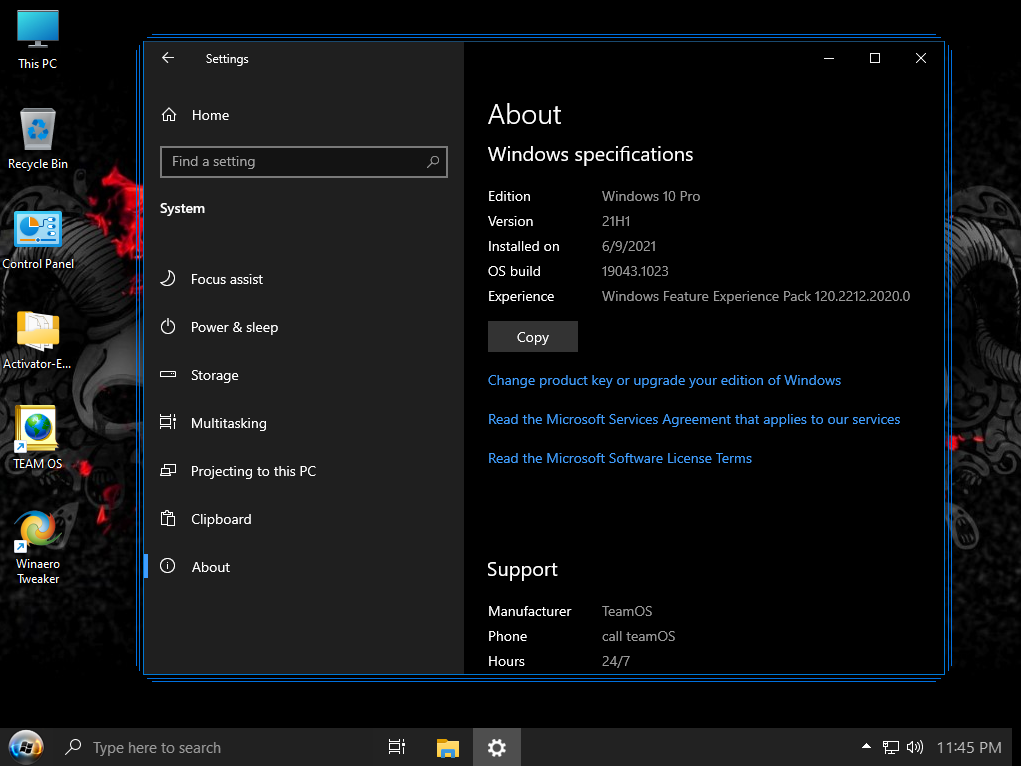Minimize the Settings window
The height and width of the screenshot is (766, 1021).
pyautogui.click(x=829, y=58)
